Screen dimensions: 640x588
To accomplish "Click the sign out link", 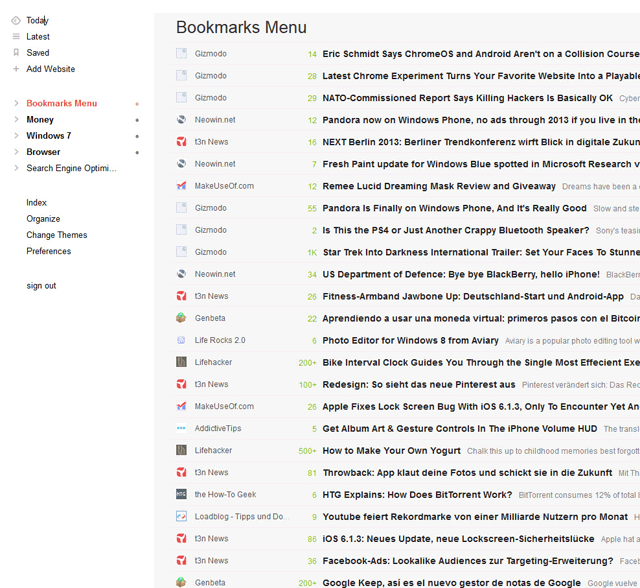I will (41, 286).
